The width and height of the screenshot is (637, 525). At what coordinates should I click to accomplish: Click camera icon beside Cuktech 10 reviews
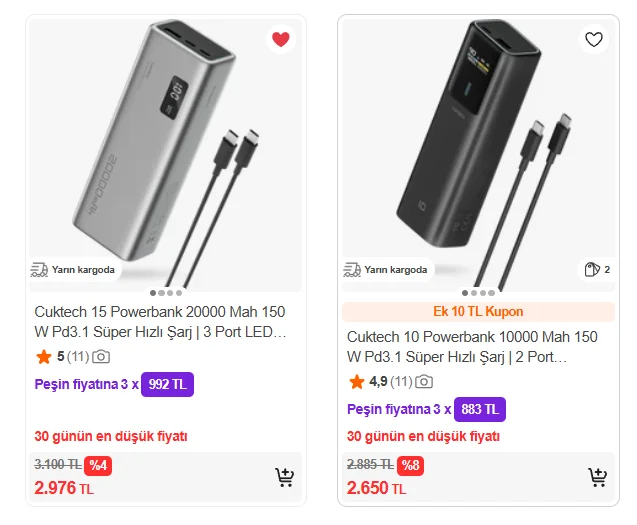424,382
